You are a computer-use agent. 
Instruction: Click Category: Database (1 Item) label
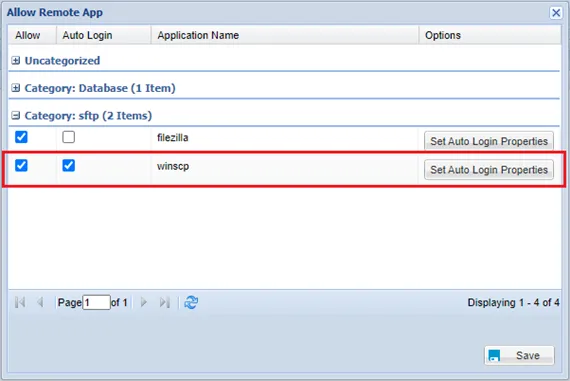pyautogui.click(x=100, y=88)
